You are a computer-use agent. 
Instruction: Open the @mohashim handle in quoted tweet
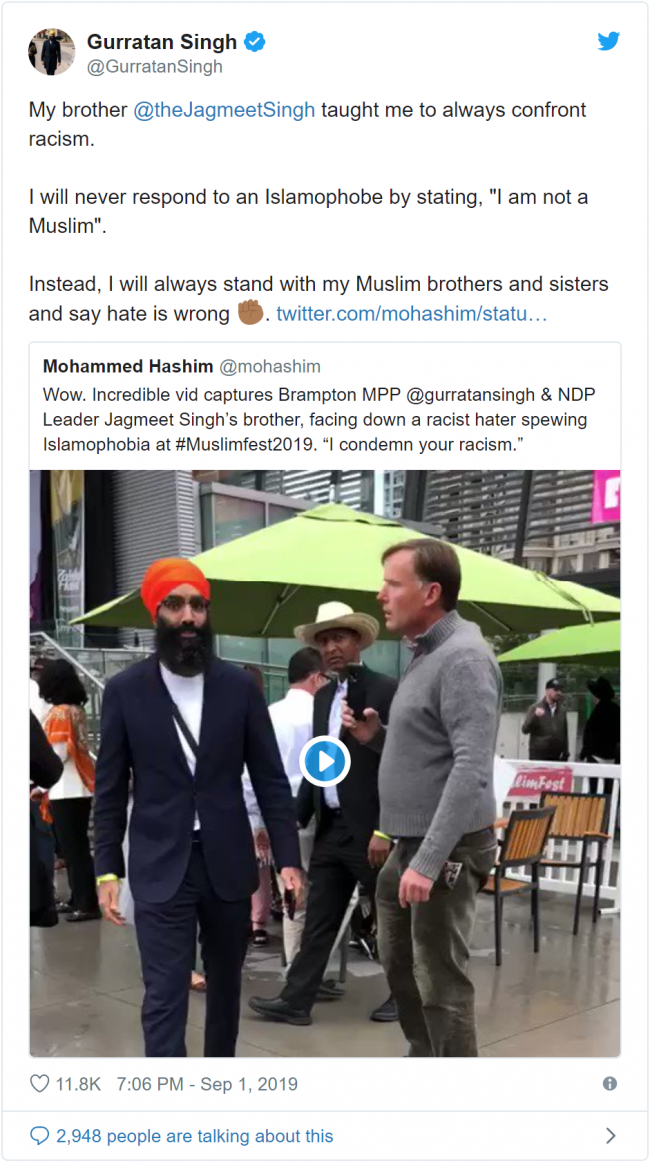click(x=270, y=366)
